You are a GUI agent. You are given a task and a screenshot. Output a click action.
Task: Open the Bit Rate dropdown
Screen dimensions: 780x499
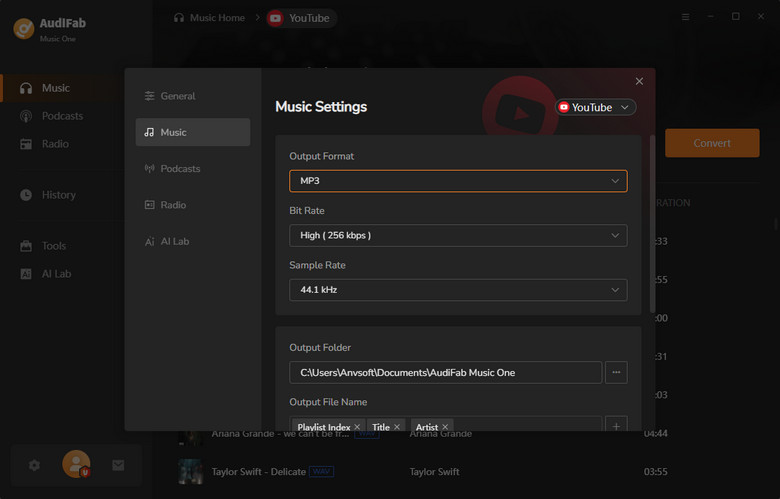[x=458, y=235]
